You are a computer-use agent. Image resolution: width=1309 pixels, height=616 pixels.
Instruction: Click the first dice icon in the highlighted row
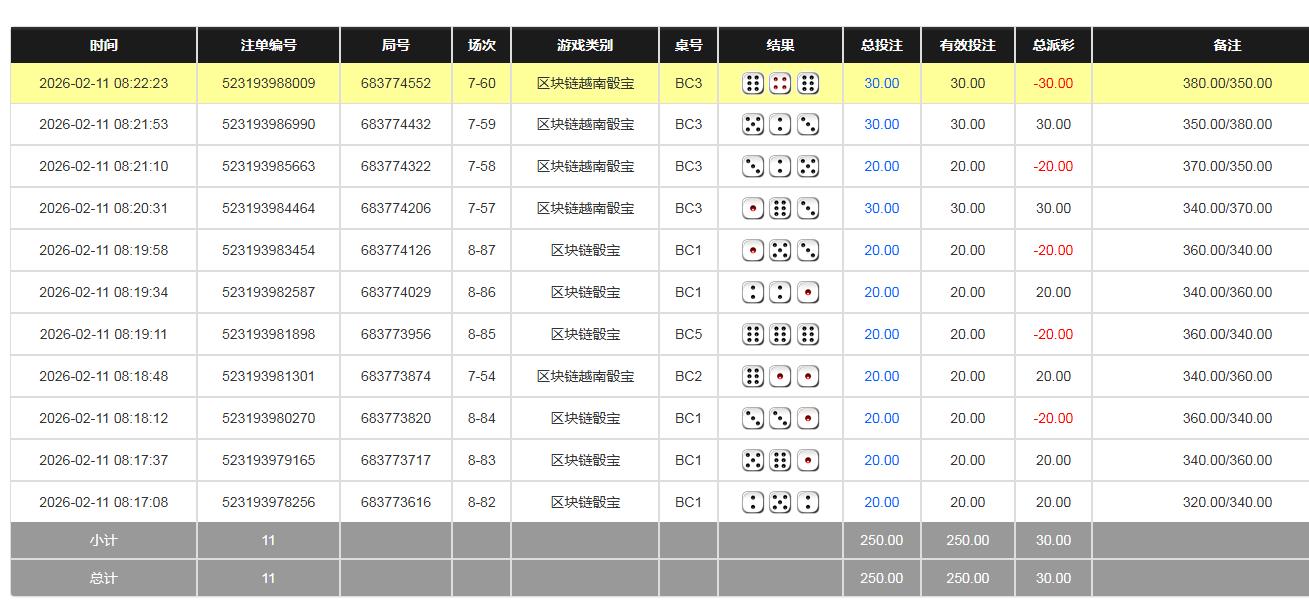pyautogui.click(x=753, y=83)
